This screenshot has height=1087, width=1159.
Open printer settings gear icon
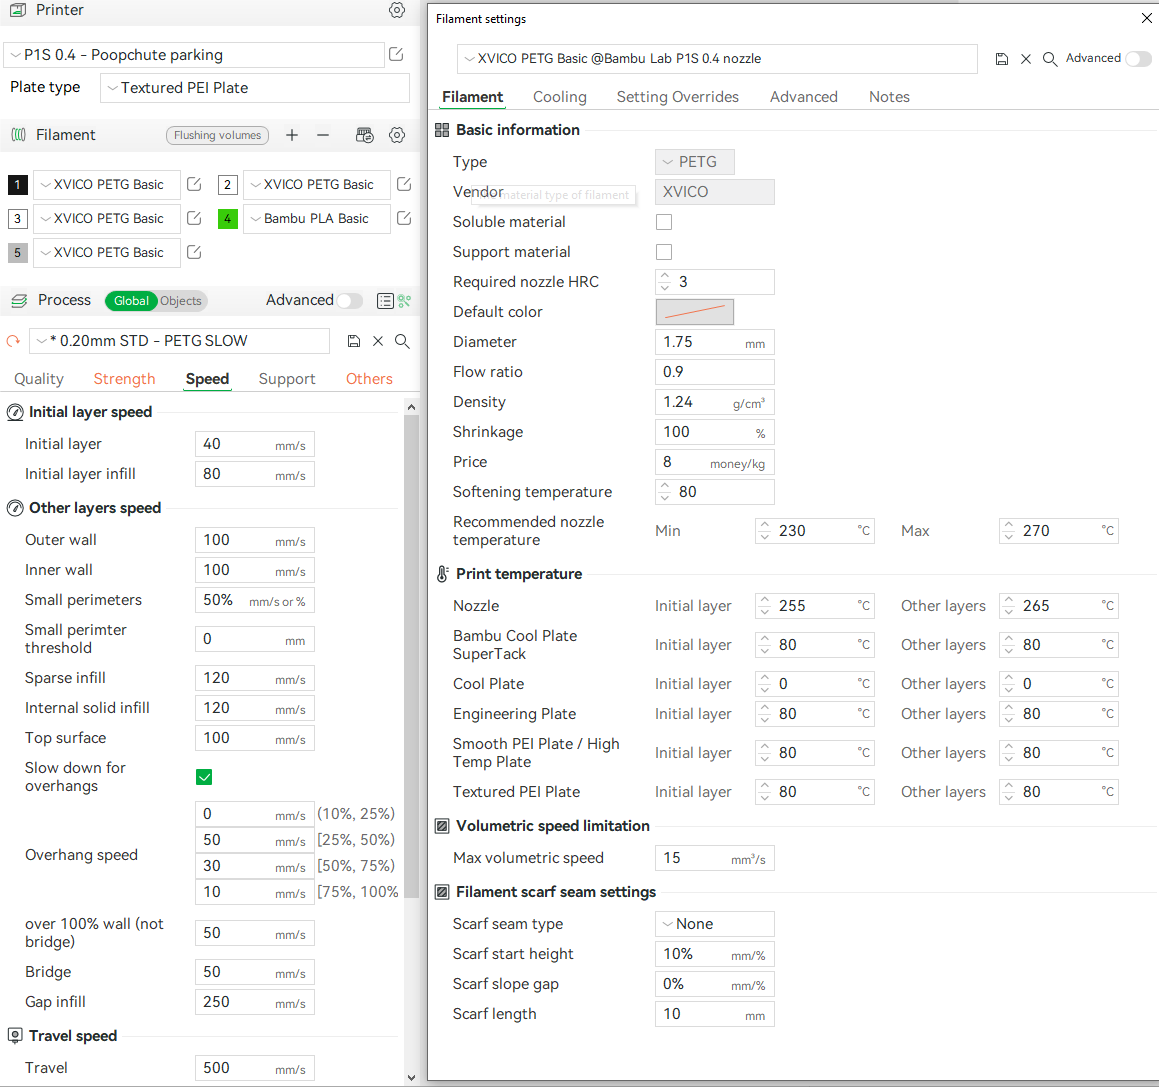[x=397, y=10]
